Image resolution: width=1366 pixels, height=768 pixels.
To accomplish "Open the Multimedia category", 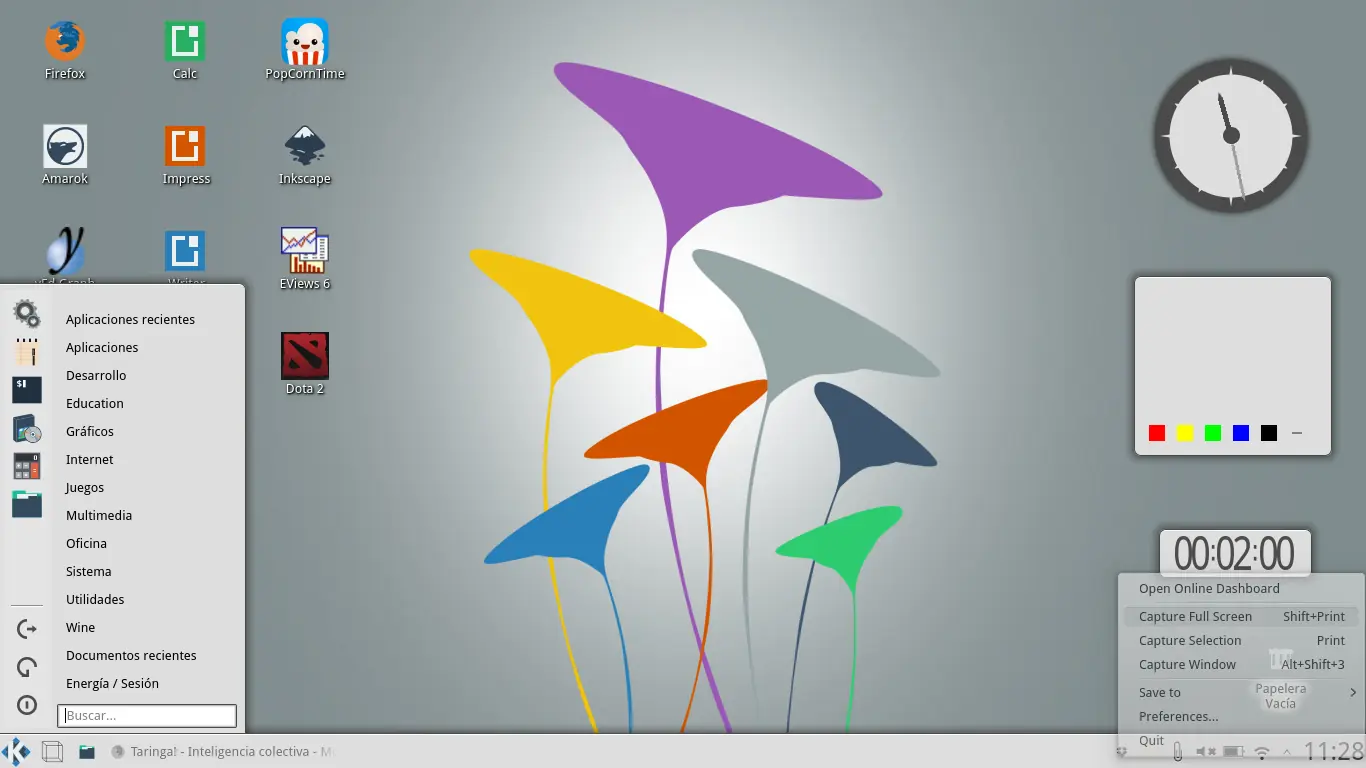I will (x=99, y=515).
